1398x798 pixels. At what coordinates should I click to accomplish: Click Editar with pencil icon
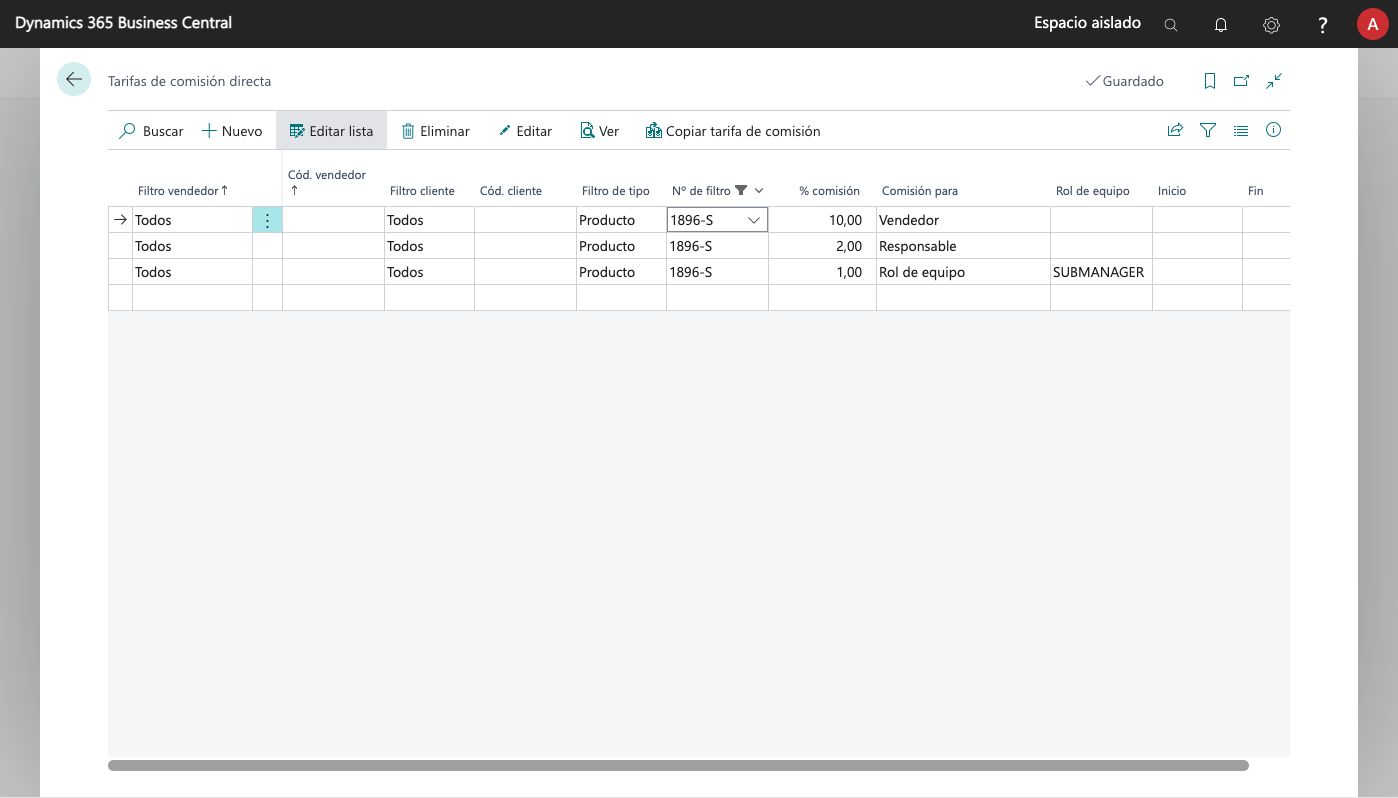tap(525, 131)
